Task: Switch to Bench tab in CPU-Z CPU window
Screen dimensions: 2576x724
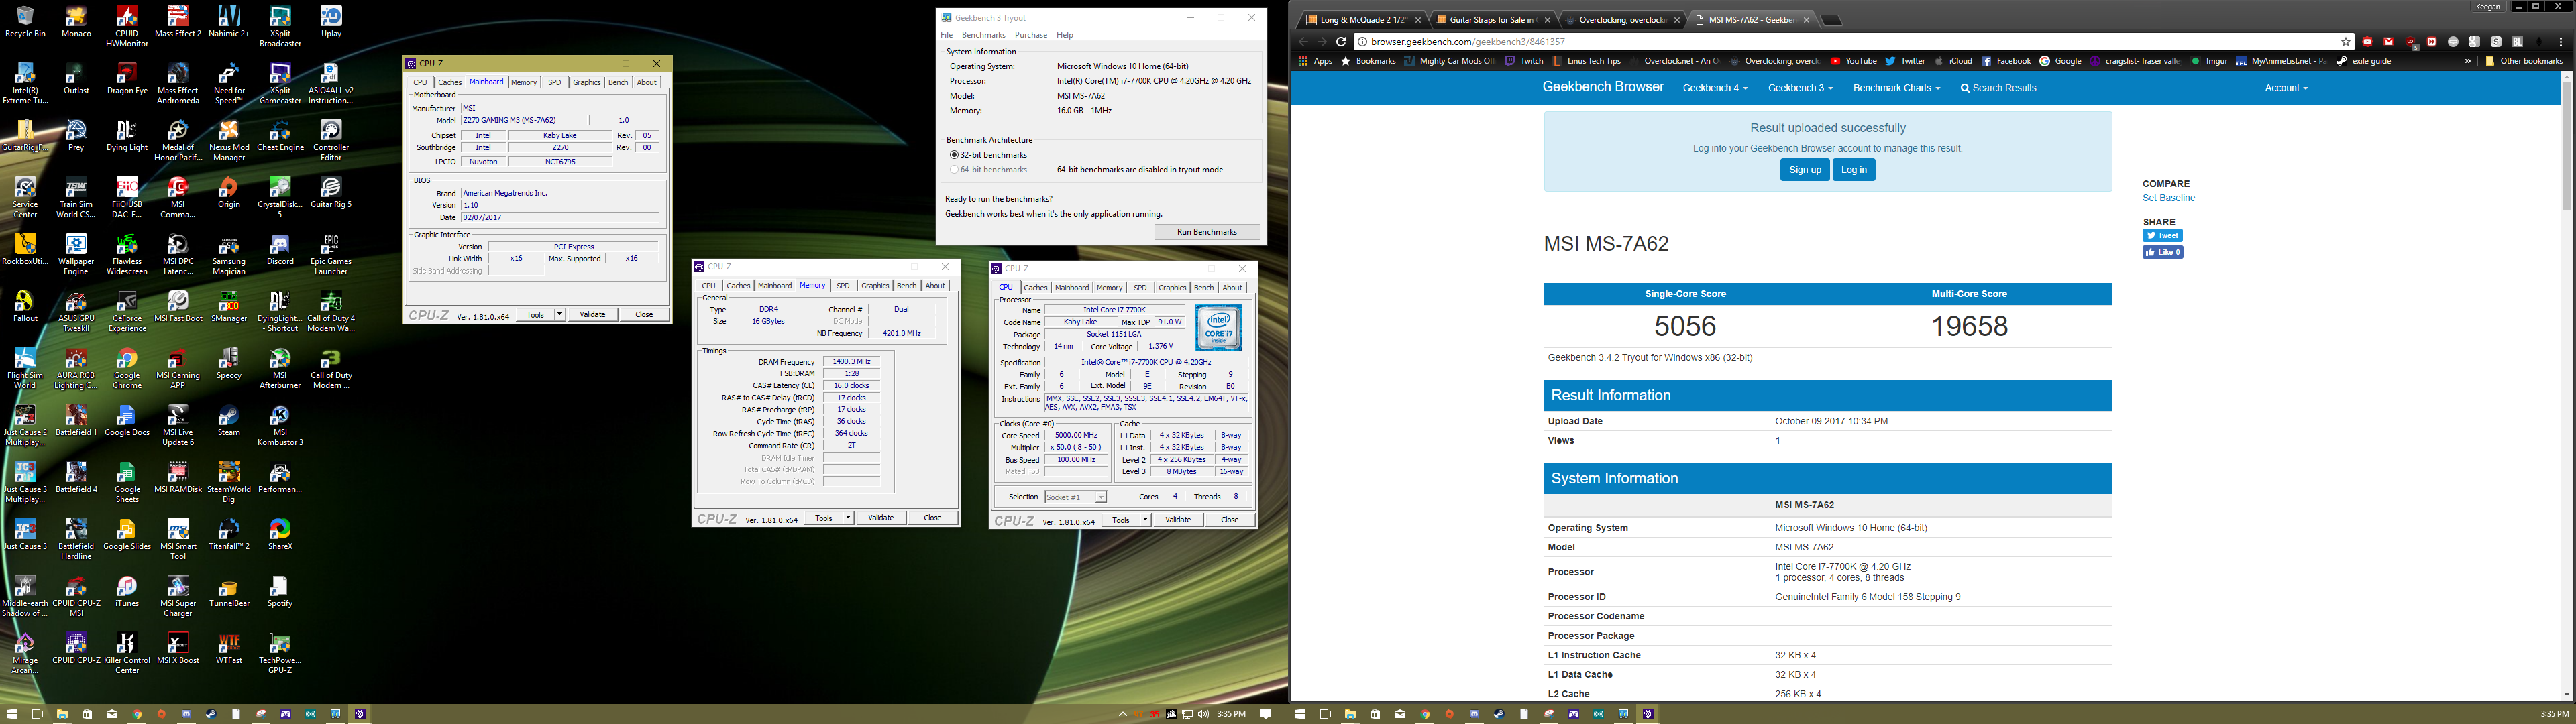Action: tap(1204, 288)
